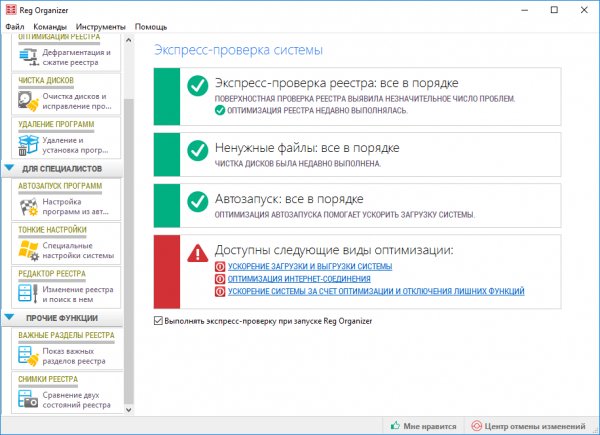
Task: Click Показ важных разделов реестра text
Action: (x=74, y=356)
